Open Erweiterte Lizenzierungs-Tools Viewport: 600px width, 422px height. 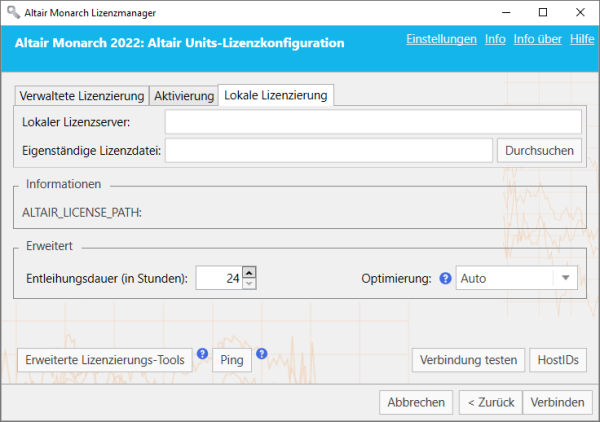coord(105,360)
